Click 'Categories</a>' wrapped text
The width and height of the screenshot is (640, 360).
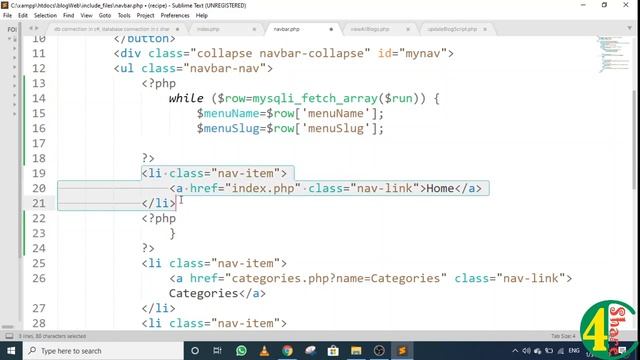point(217,293)
